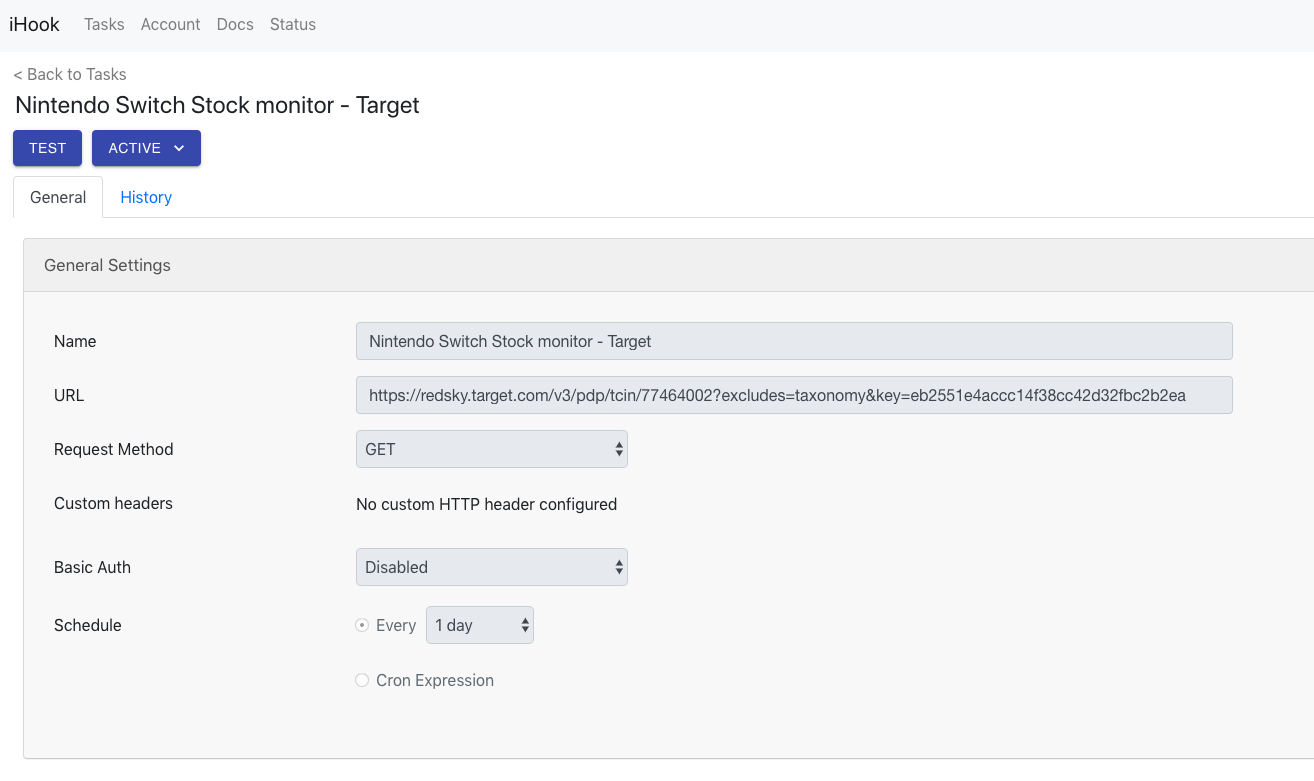
Task: Click the 'Schedule' label
Action: 88,625
